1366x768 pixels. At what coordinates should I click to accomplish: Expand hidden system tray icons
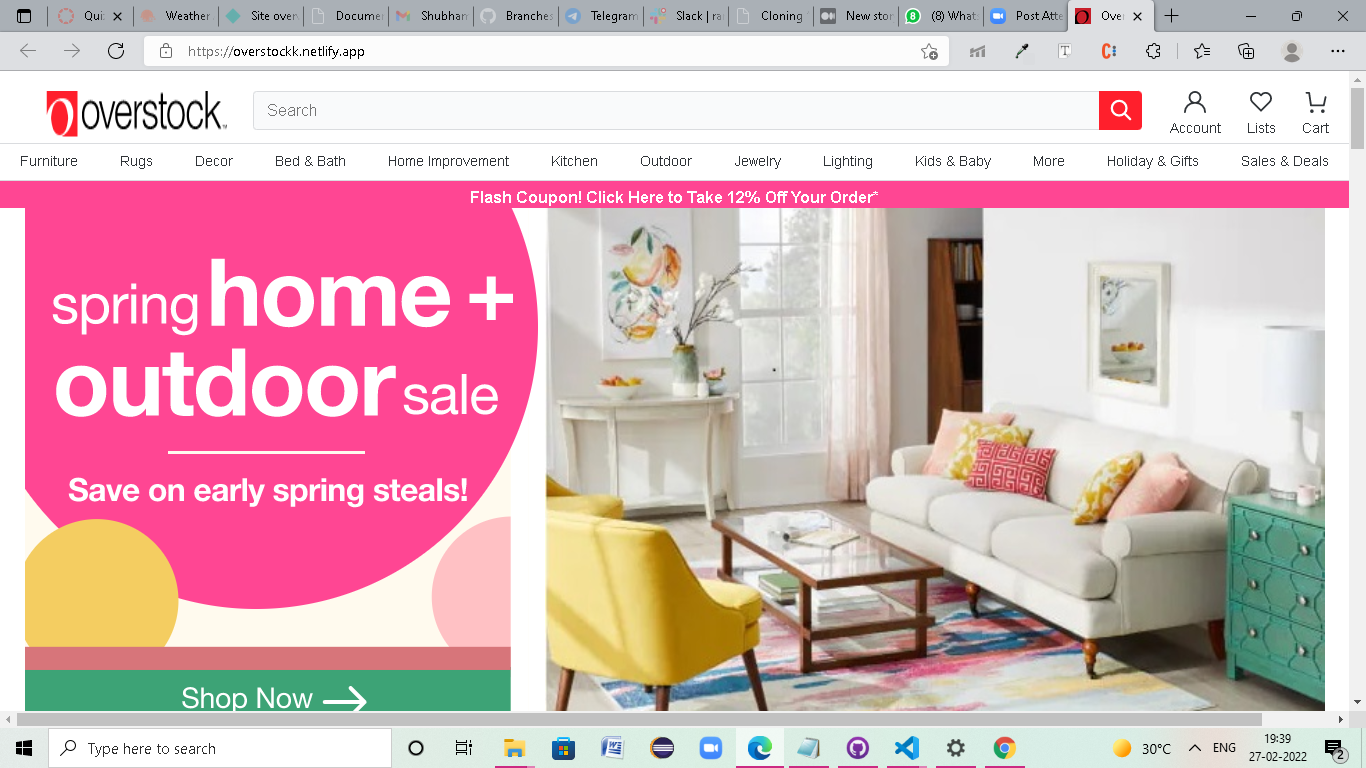pos(1193,748)
